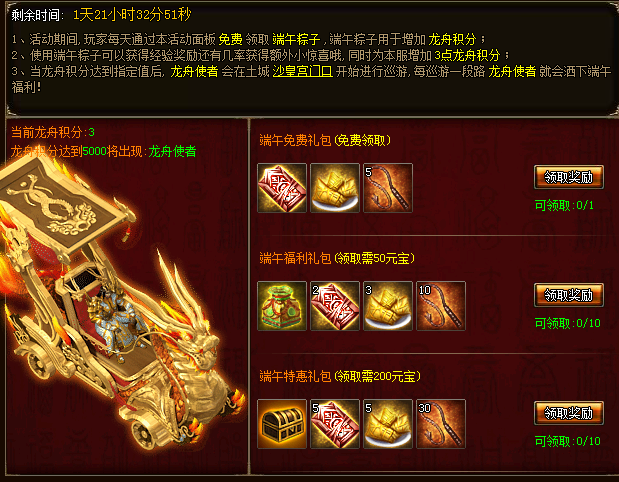Click red envelope icon with quantity 2
Image resolution: width=619 pixels, height=482 pixels.
335,306
